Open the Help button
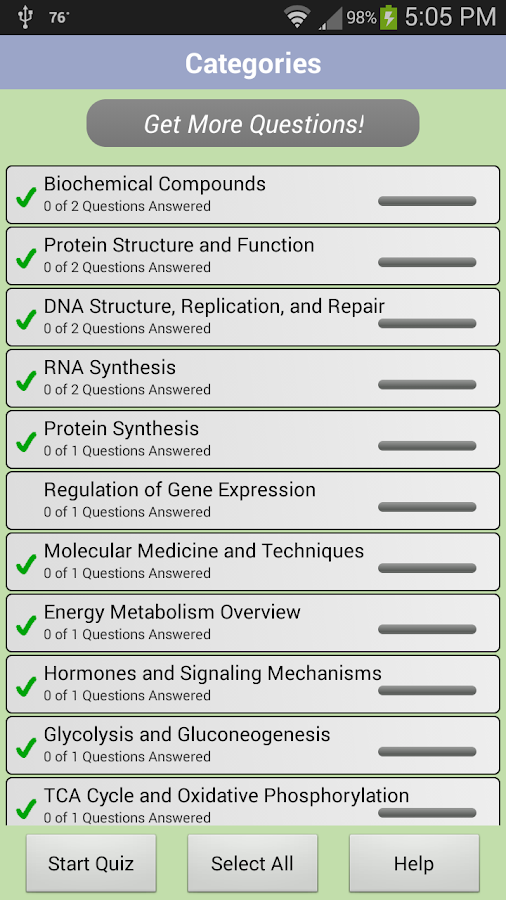Viewport: 506px width, 900px height. [x=414, y=863]
